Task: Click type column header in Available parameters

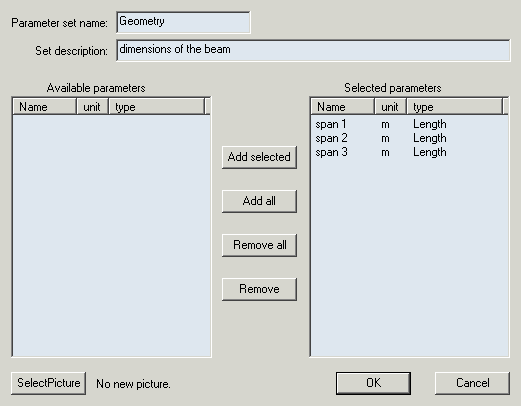Action: (x=156, y=107)
